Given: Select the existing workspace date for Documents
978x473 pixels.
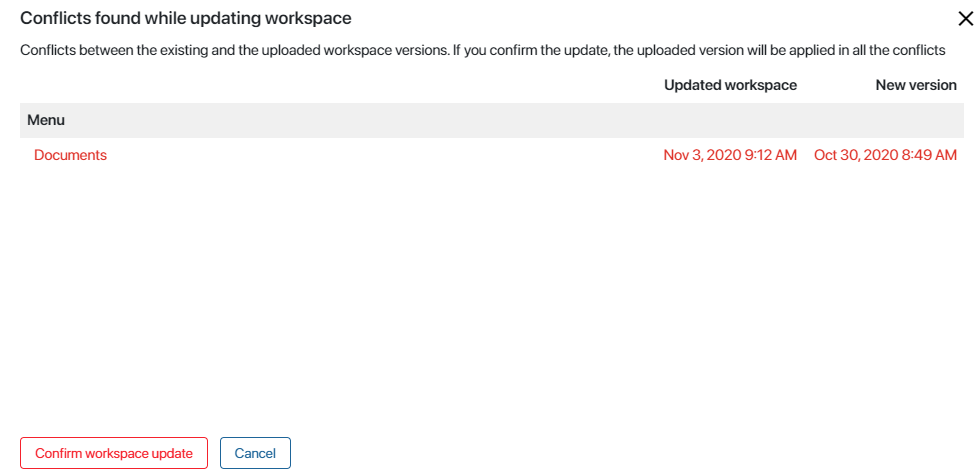Looking at the screenshot, I should [x=730, y=155].
